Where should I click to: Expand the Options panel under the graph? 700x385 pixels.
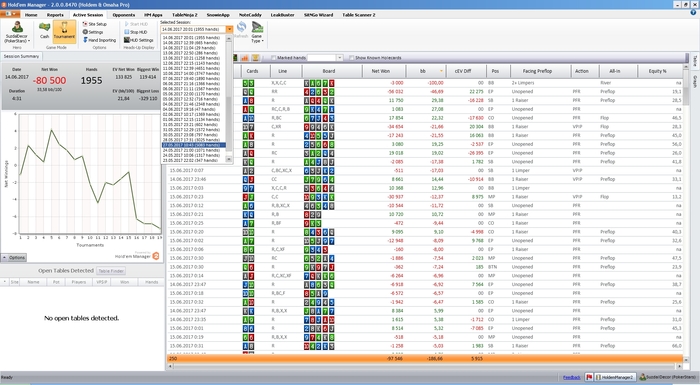pos(14,258)
